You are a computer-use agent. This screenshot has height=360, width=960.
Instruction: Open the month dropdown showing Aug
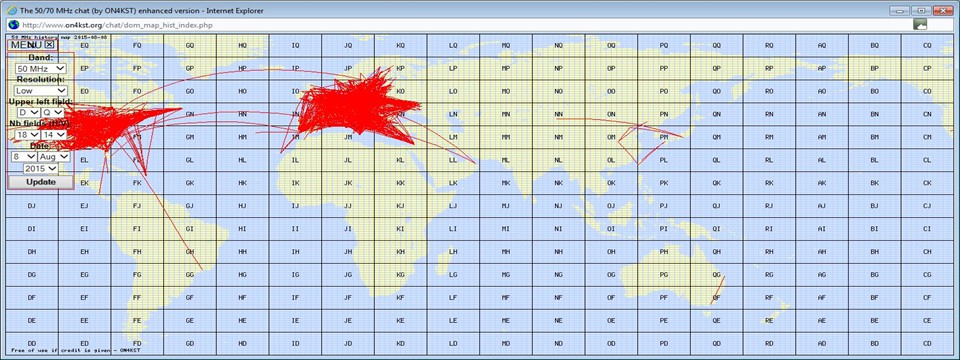[x=54, y=157]
